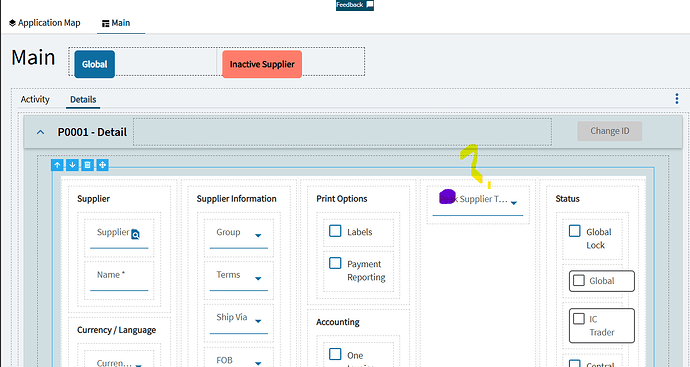Enable the Payment Reporting checkbox
The image size is (690, 367).
335,263
